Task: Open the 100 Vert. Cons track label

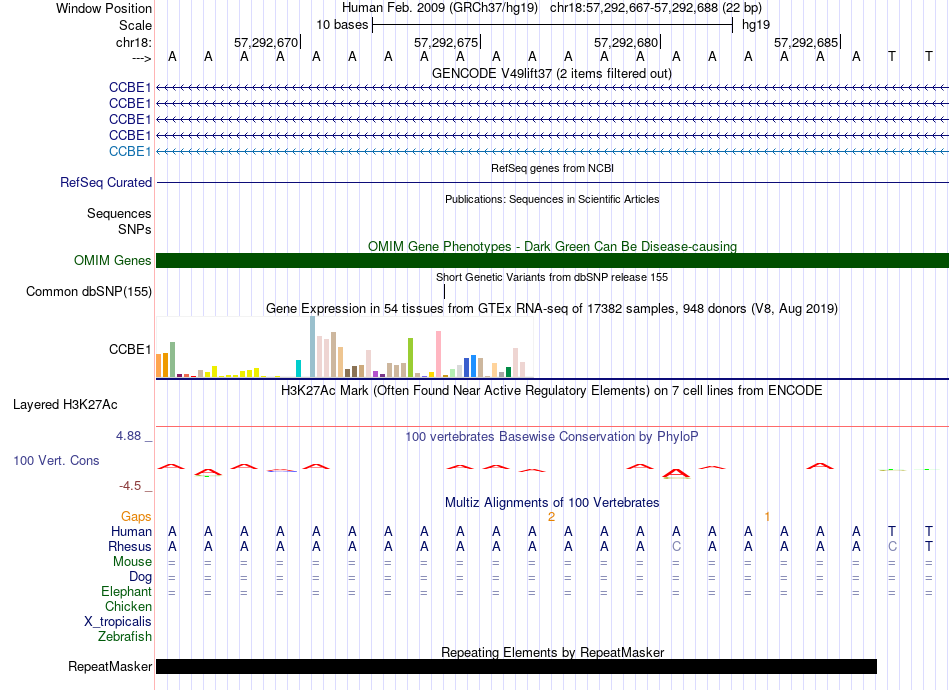Action: pos(56,460)
